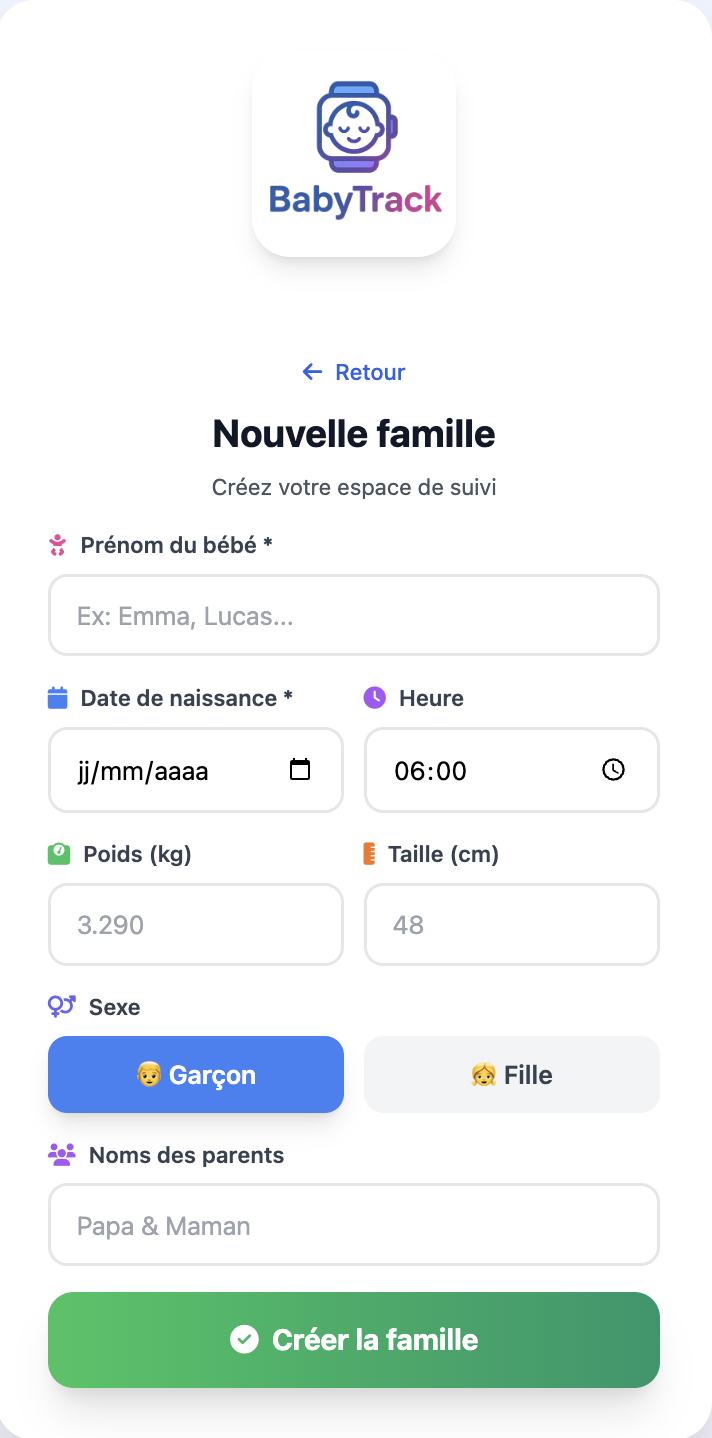Open the time picker clock
712x1438 pixels.
point(613,770)
